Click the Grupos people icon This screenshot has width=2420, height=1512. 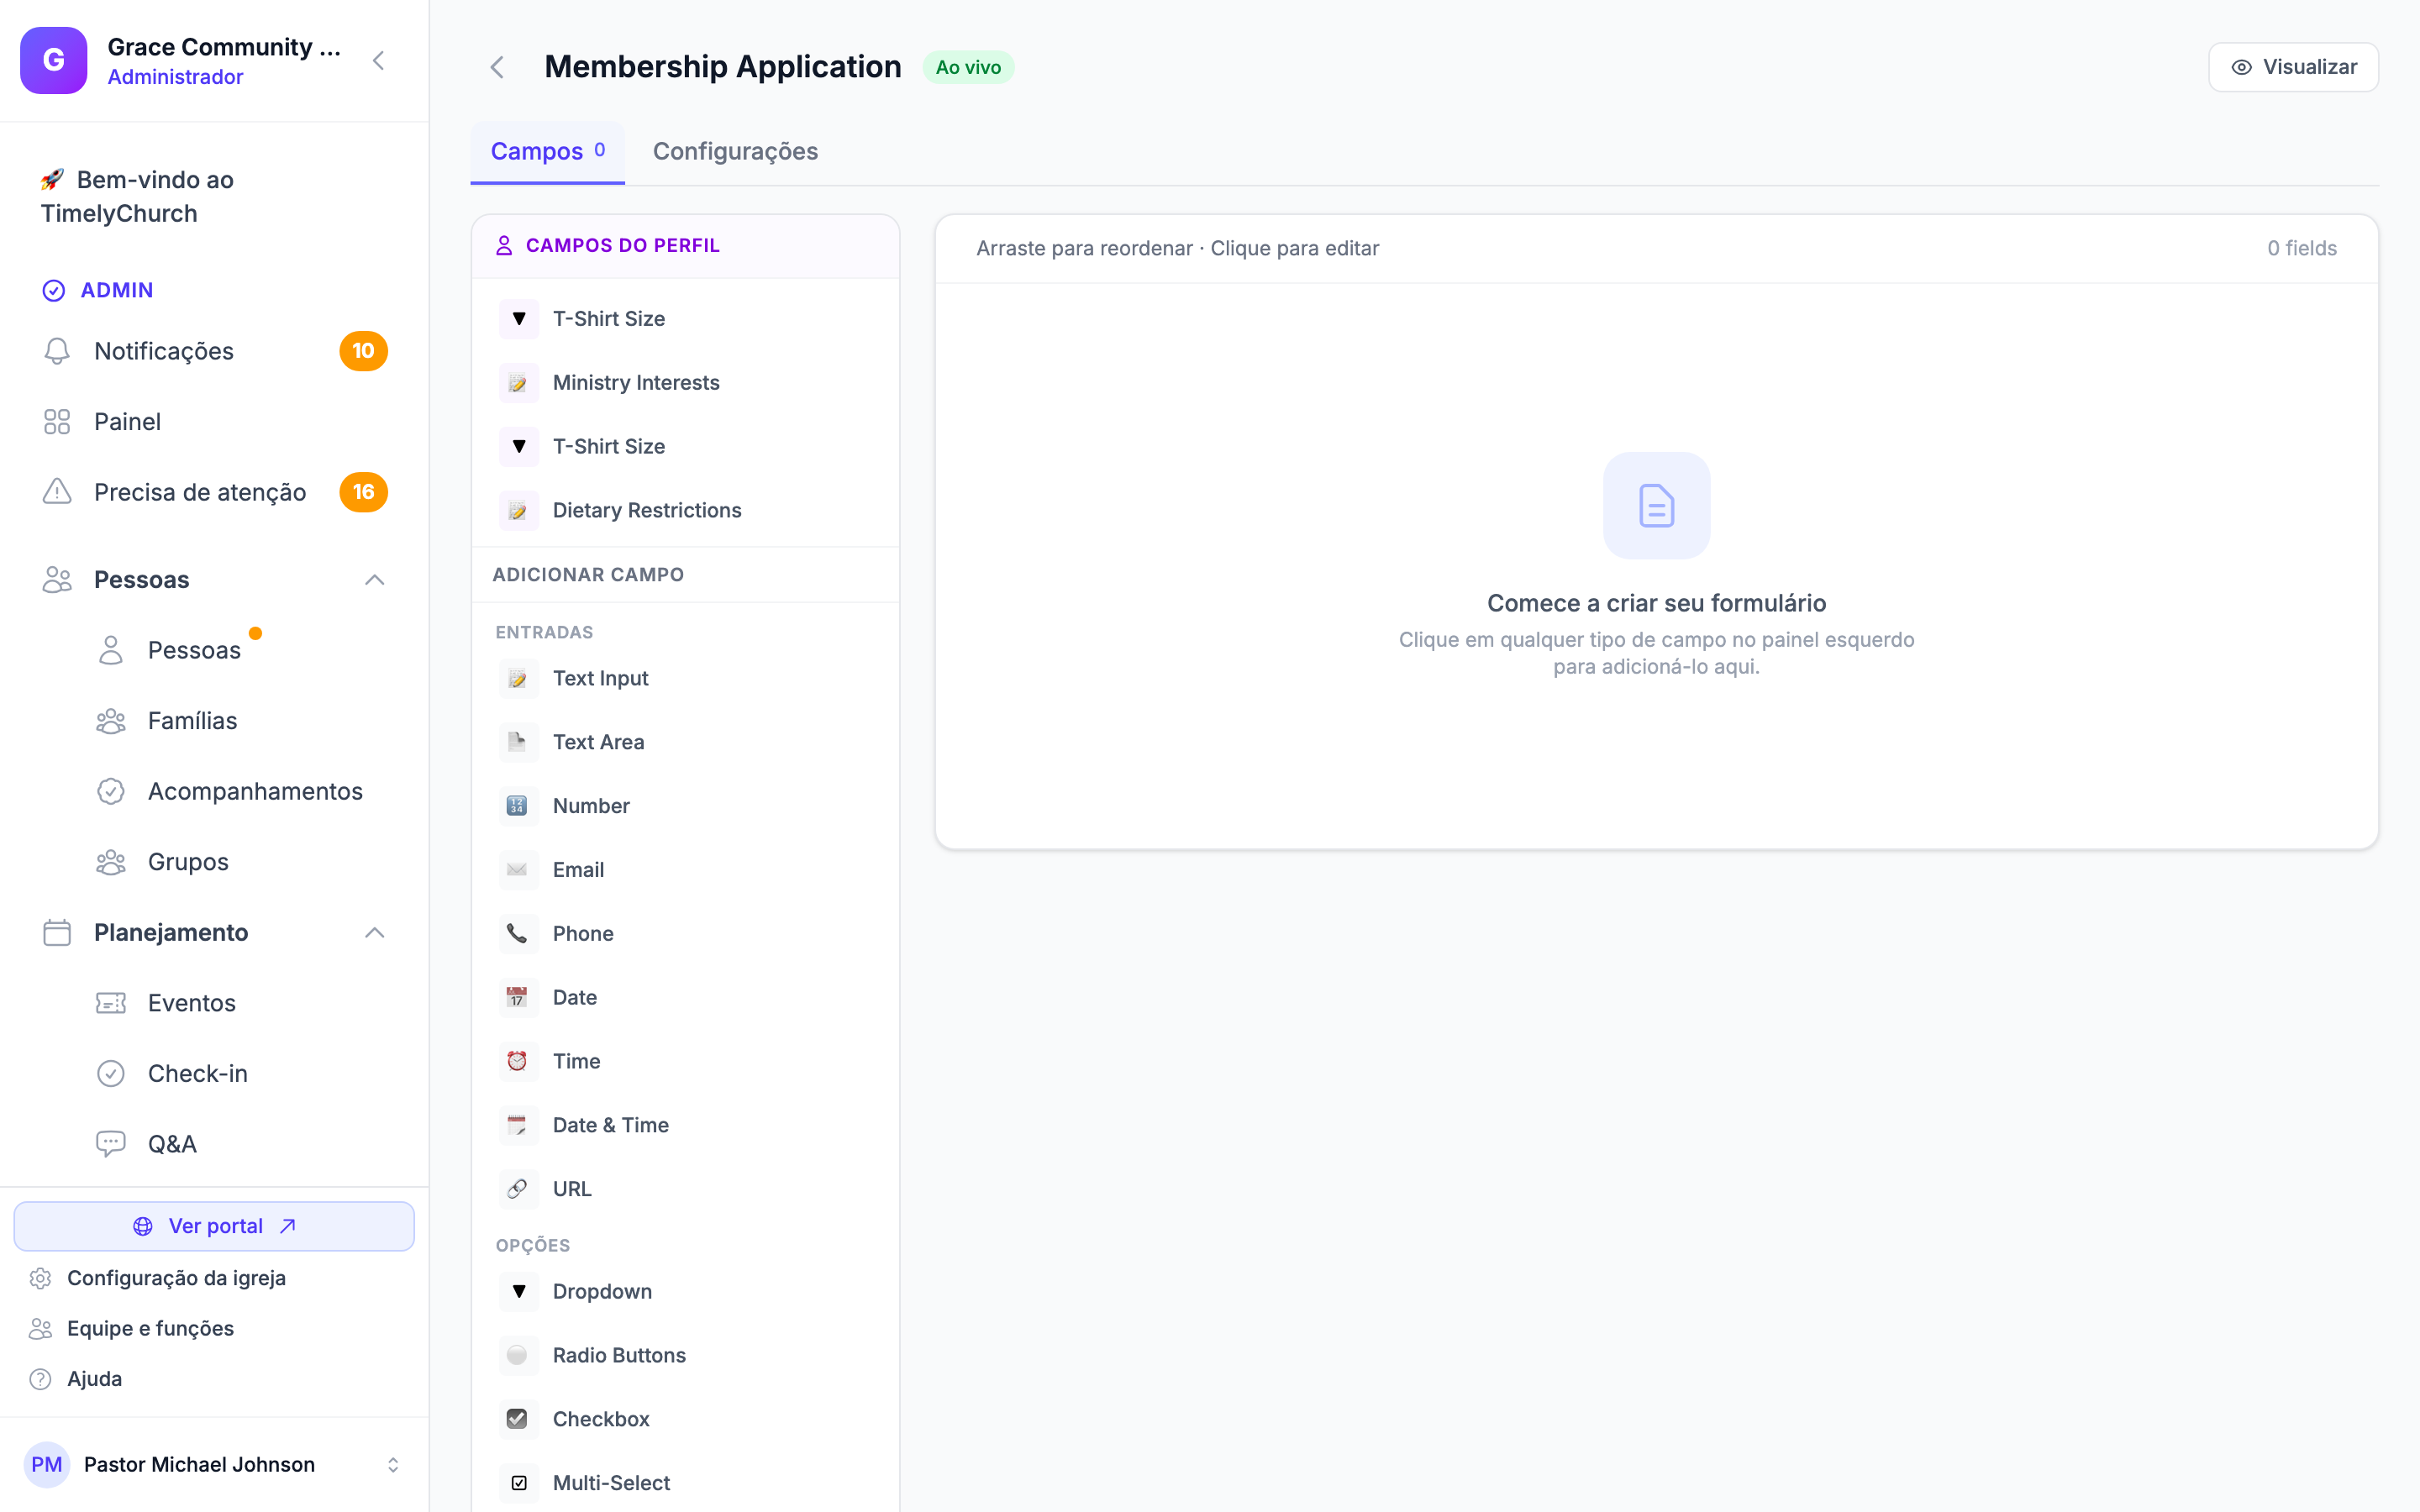click(x=111, y=862)
